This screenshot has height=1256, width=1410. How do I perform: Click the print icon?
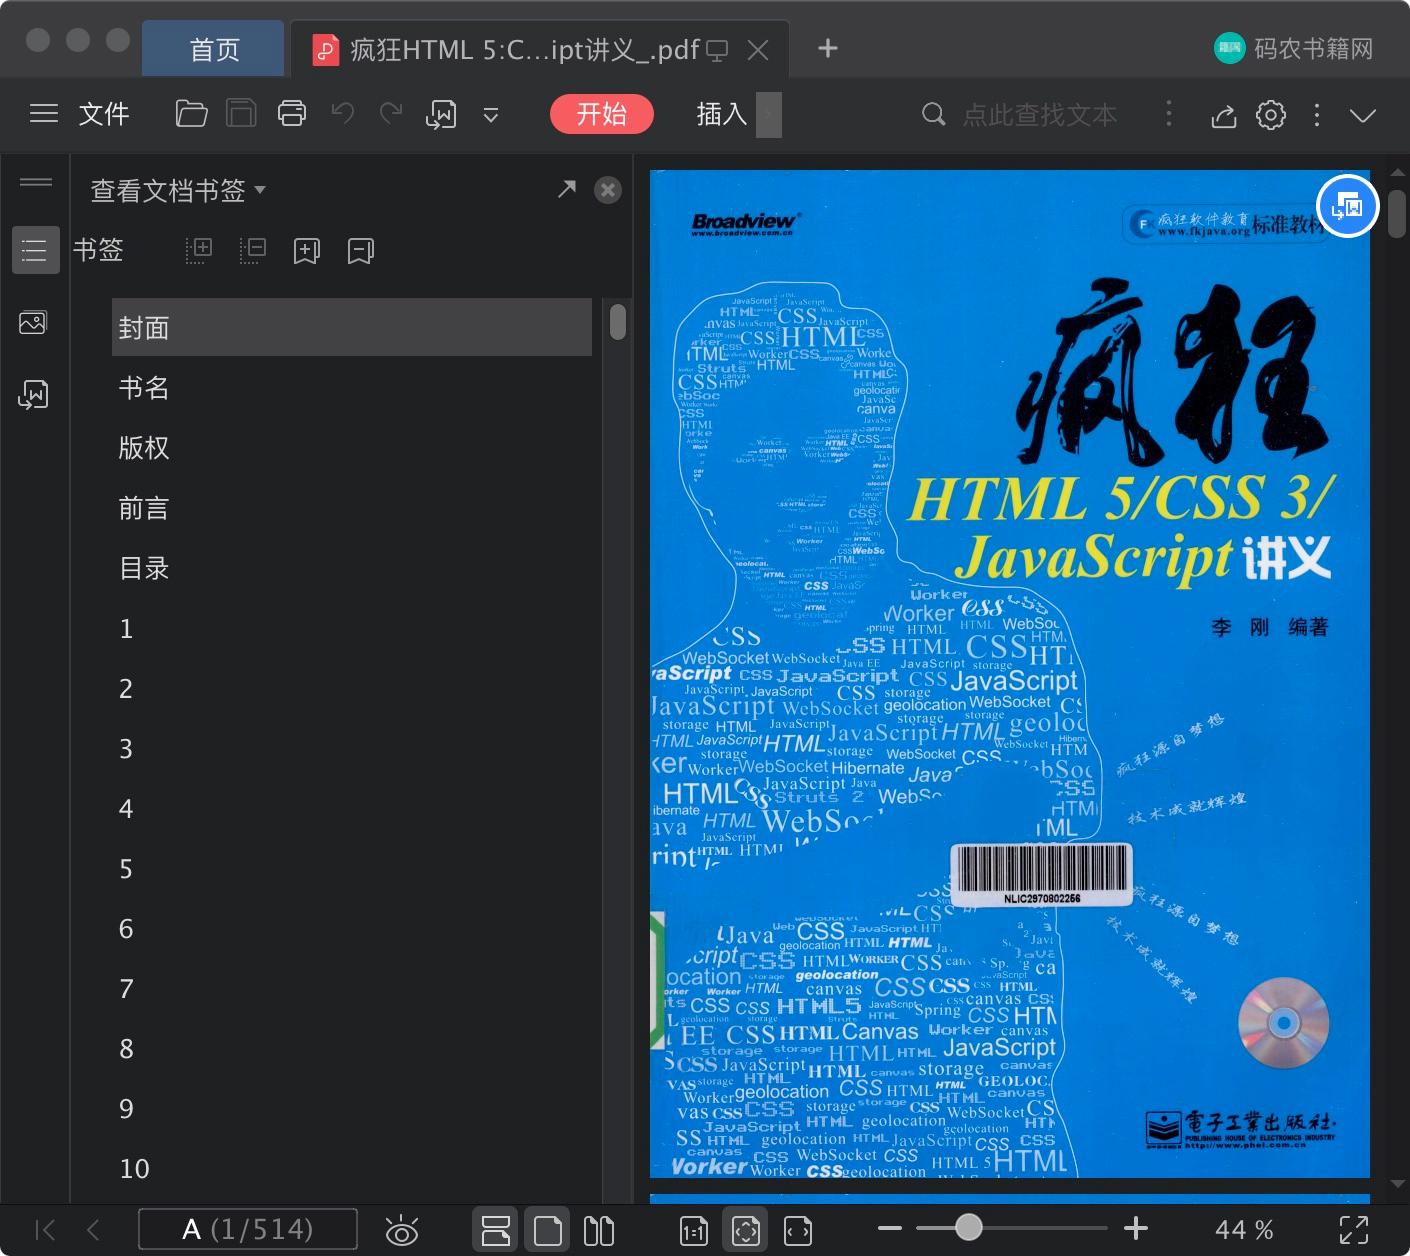(292, 114)
